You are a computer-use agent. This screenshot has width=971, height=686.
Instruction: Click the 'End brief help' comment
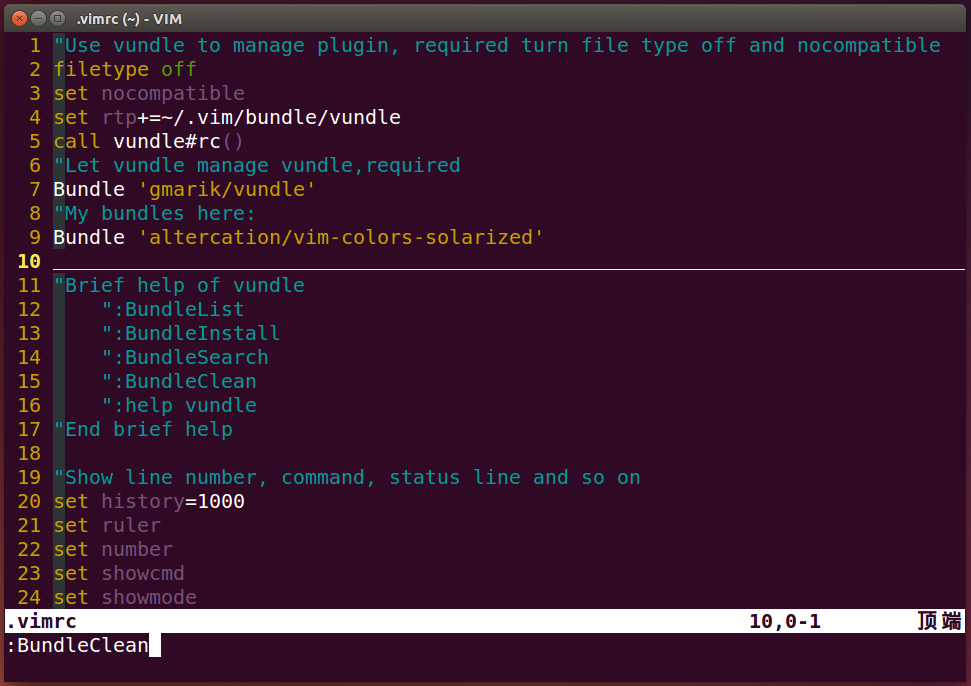click(143, 430)
